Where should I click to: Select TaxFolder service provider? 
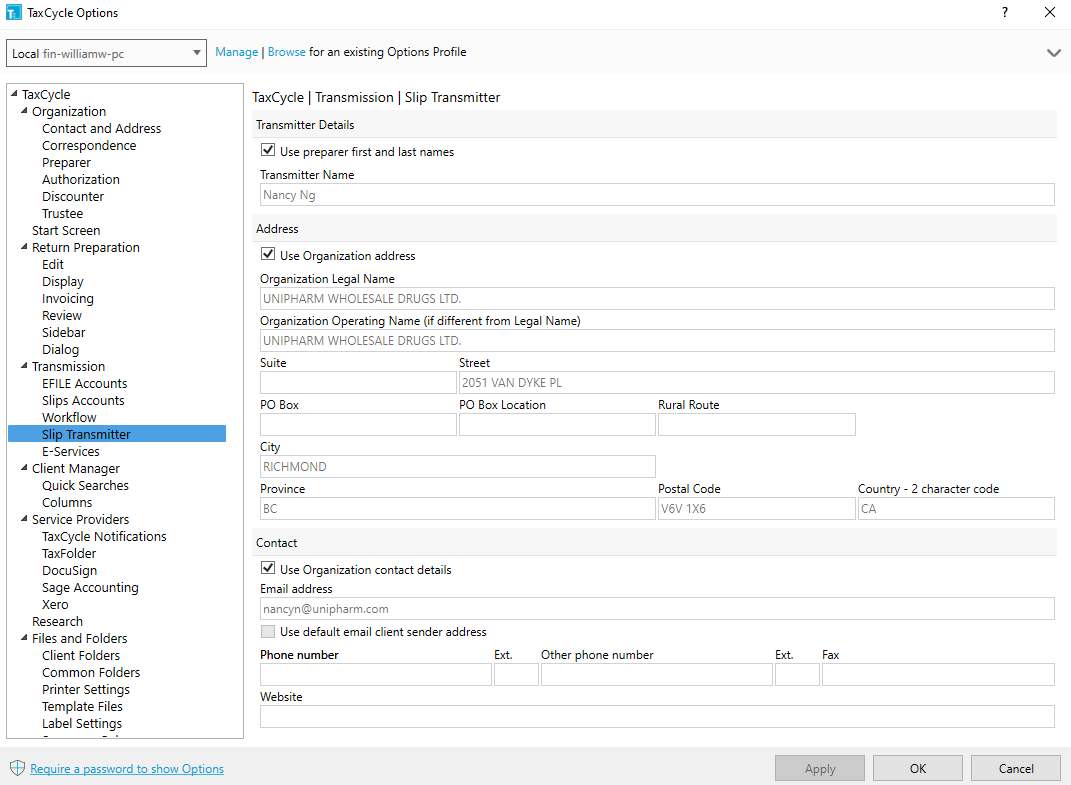point(69,553)
